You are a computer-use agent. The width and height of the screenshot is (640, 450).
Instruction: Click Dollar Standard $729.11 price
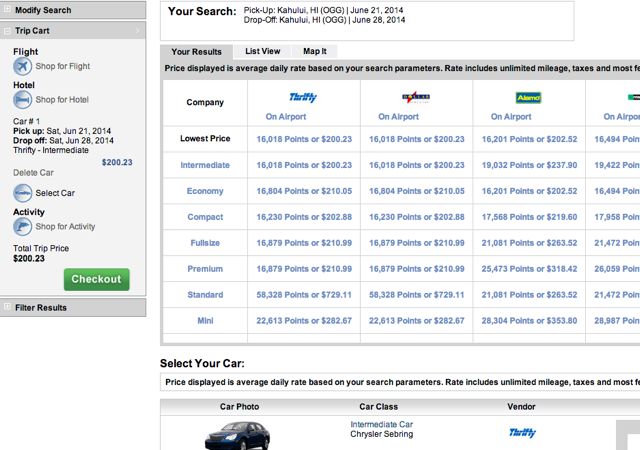tap(417, 295)
